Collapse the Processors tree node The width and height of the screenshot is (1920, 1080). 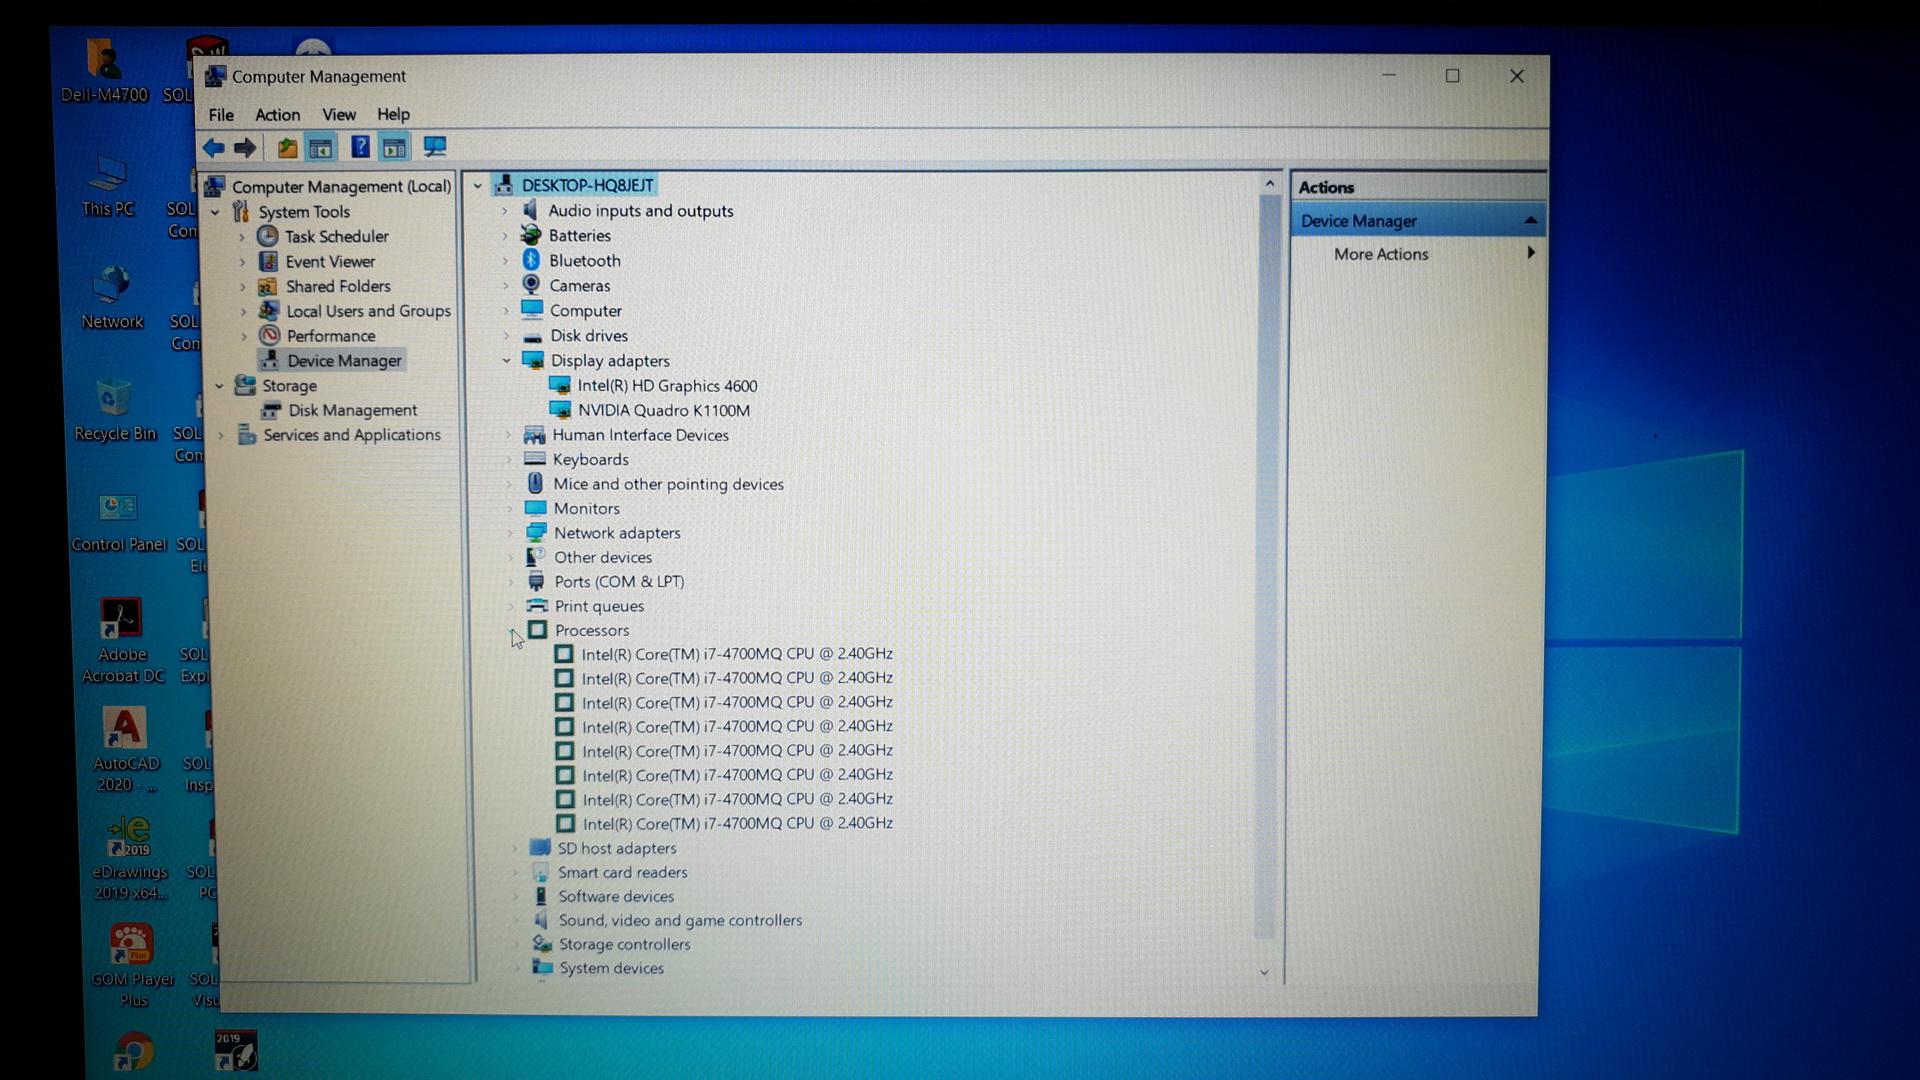tap(513, 631)
